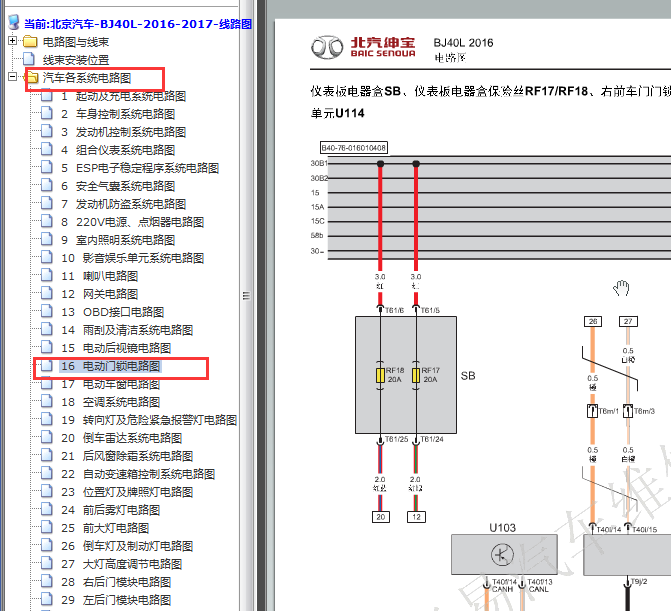Open 27 大灯高度调节电路图
The height and width of the screenshot is (611, 671).
(x=121, y=564)
